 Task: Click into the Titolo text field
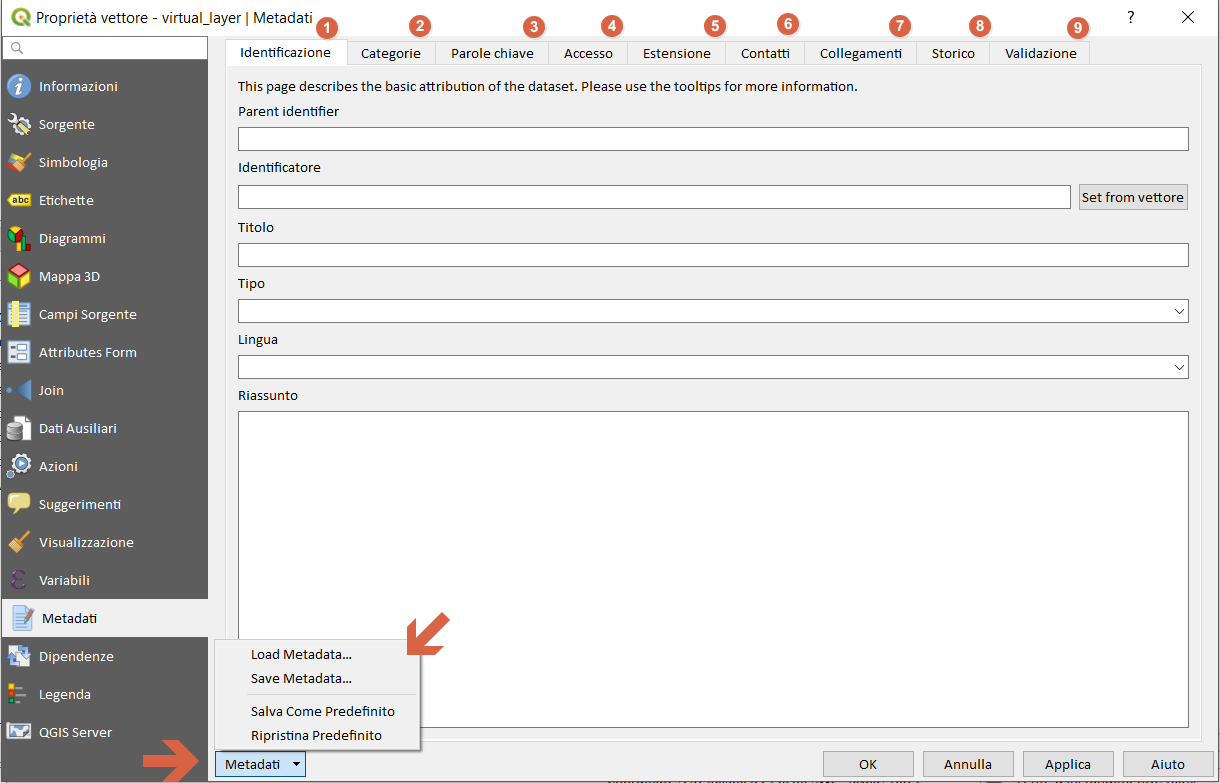point(712,255)
